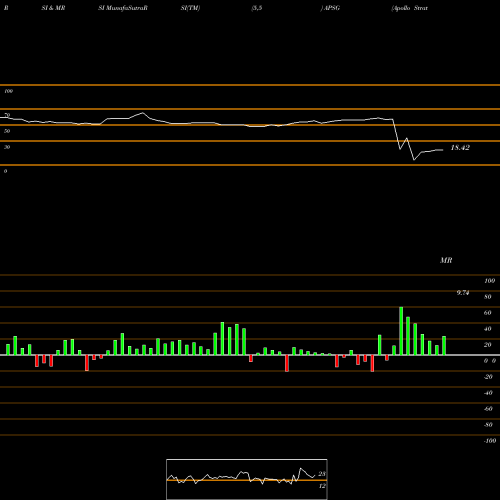The width and height of the screenshot is (500, 500).
Task: Click the ")APSG" ticker label
Action: point(330,8)
